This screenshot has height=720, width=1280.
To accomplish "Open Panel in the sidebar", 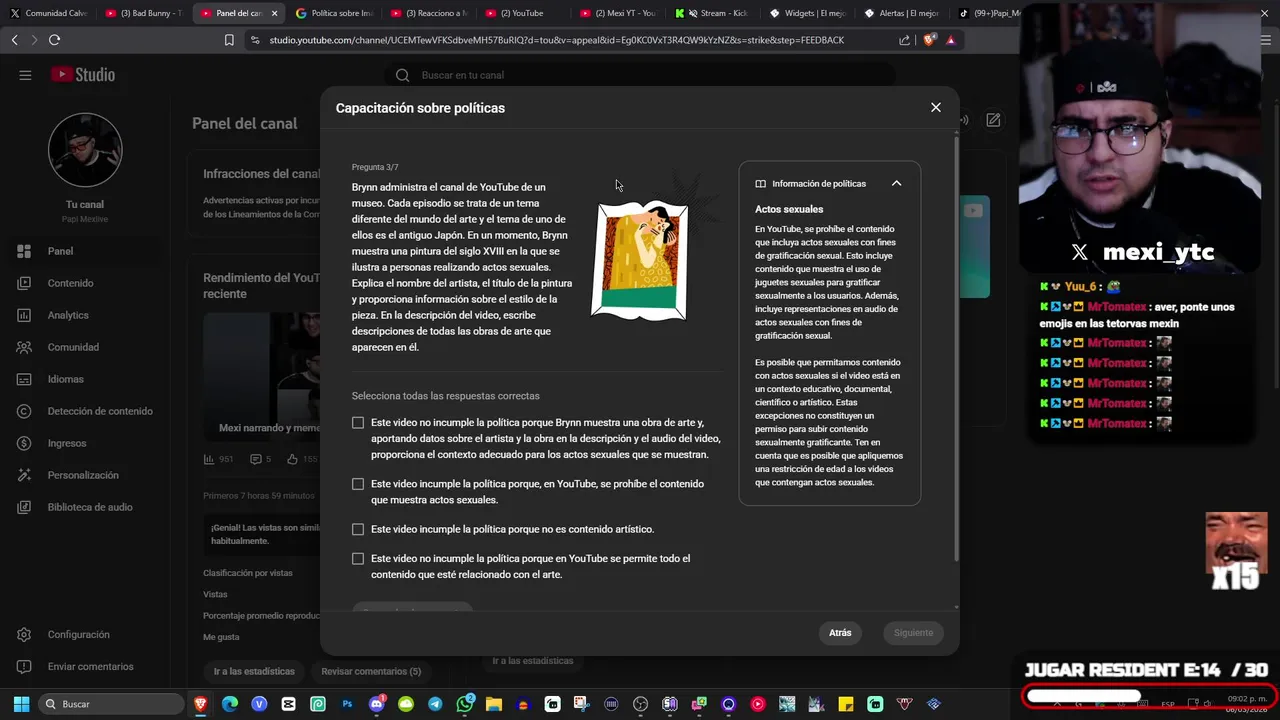I will click(x=85, y=251).
